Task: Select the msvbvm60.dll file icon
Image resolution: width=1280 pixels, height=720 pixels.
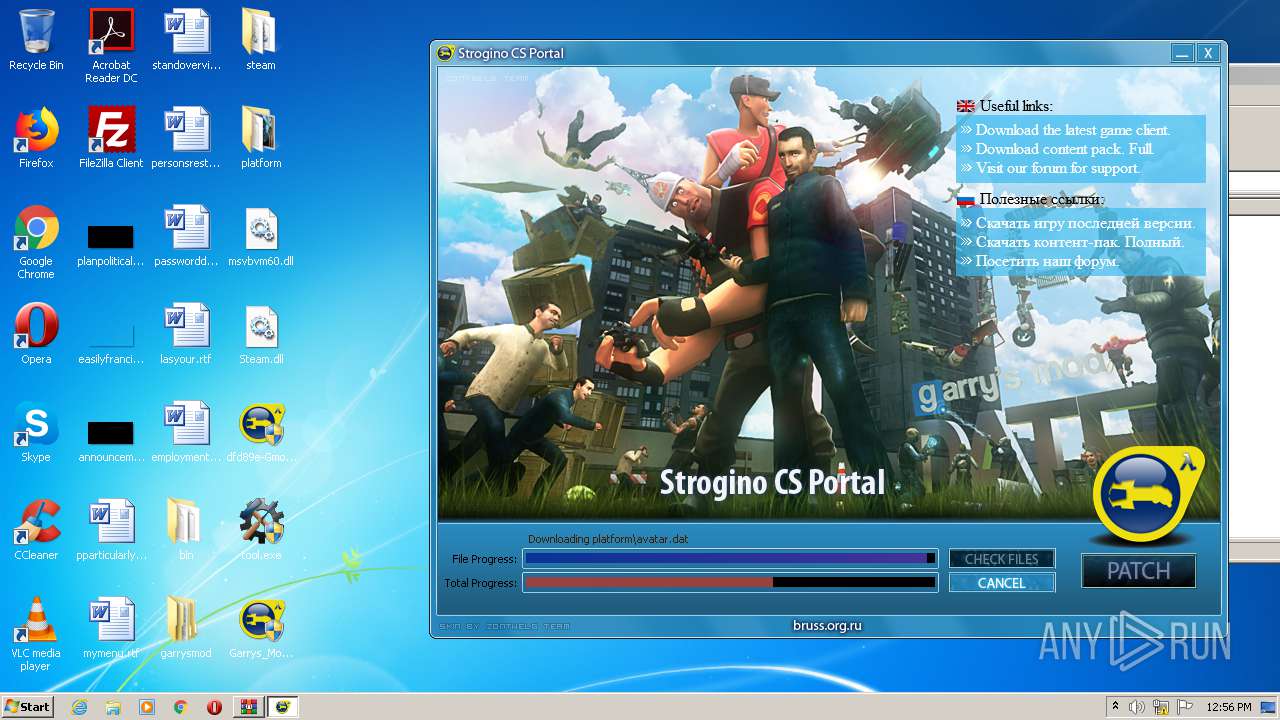Action: (261, 236)
